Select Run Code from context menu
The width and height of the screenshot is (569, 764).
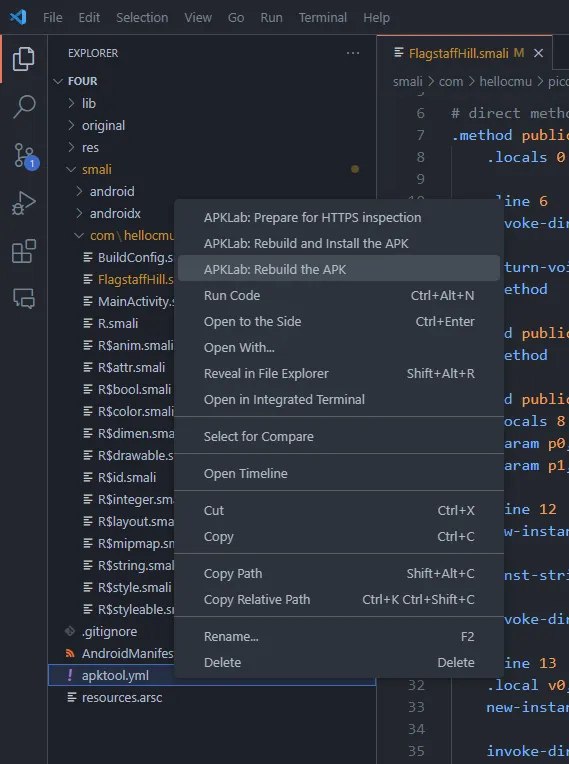[x=339, y=295]
